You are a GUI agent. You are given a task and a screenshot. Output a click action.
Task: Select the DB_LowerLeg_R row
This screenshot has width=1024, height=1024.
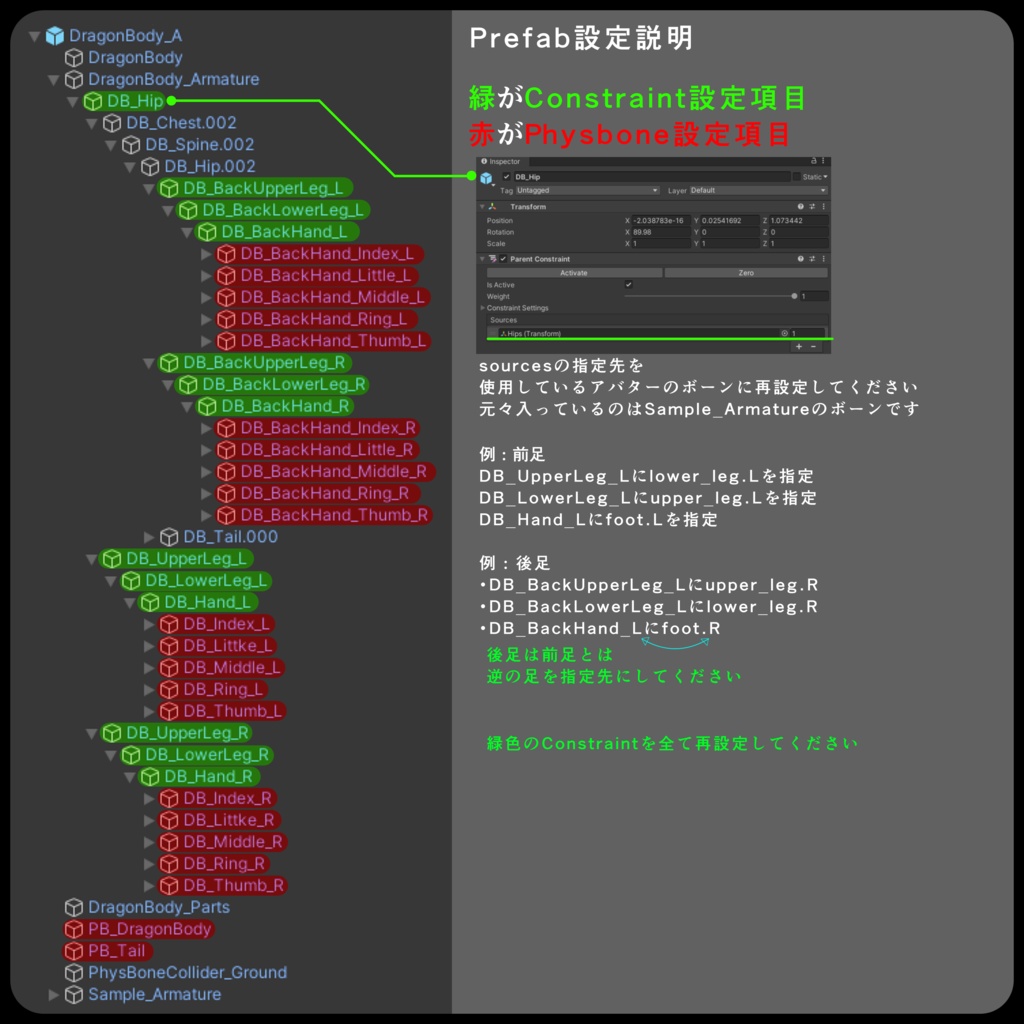point(198,755)
